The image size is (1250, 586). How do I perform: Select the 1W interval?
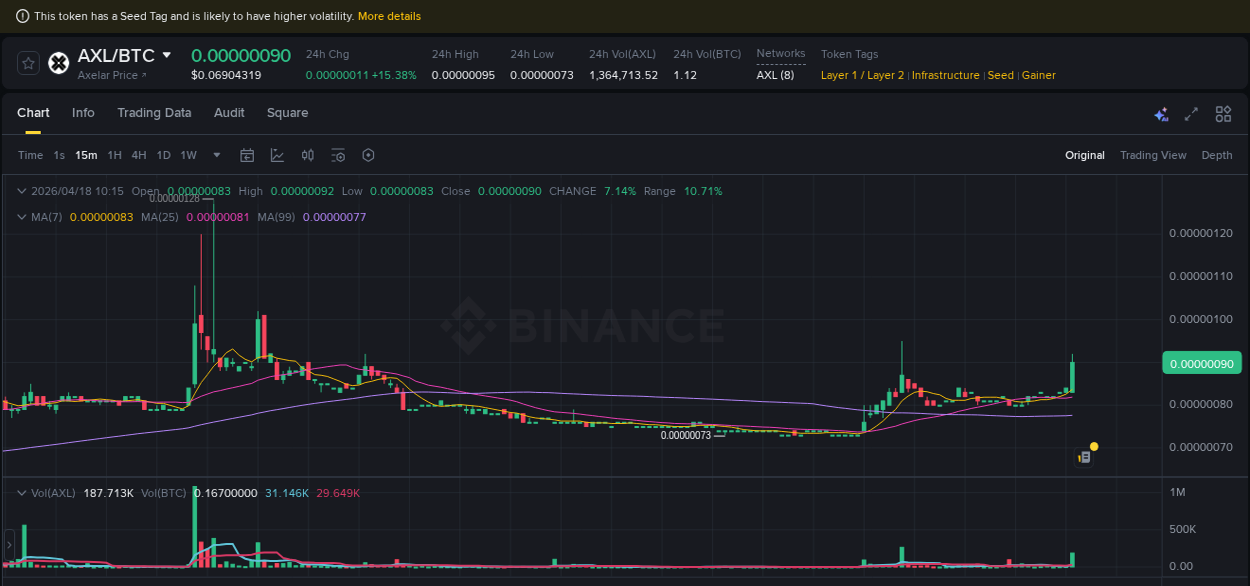click(188, 155)
